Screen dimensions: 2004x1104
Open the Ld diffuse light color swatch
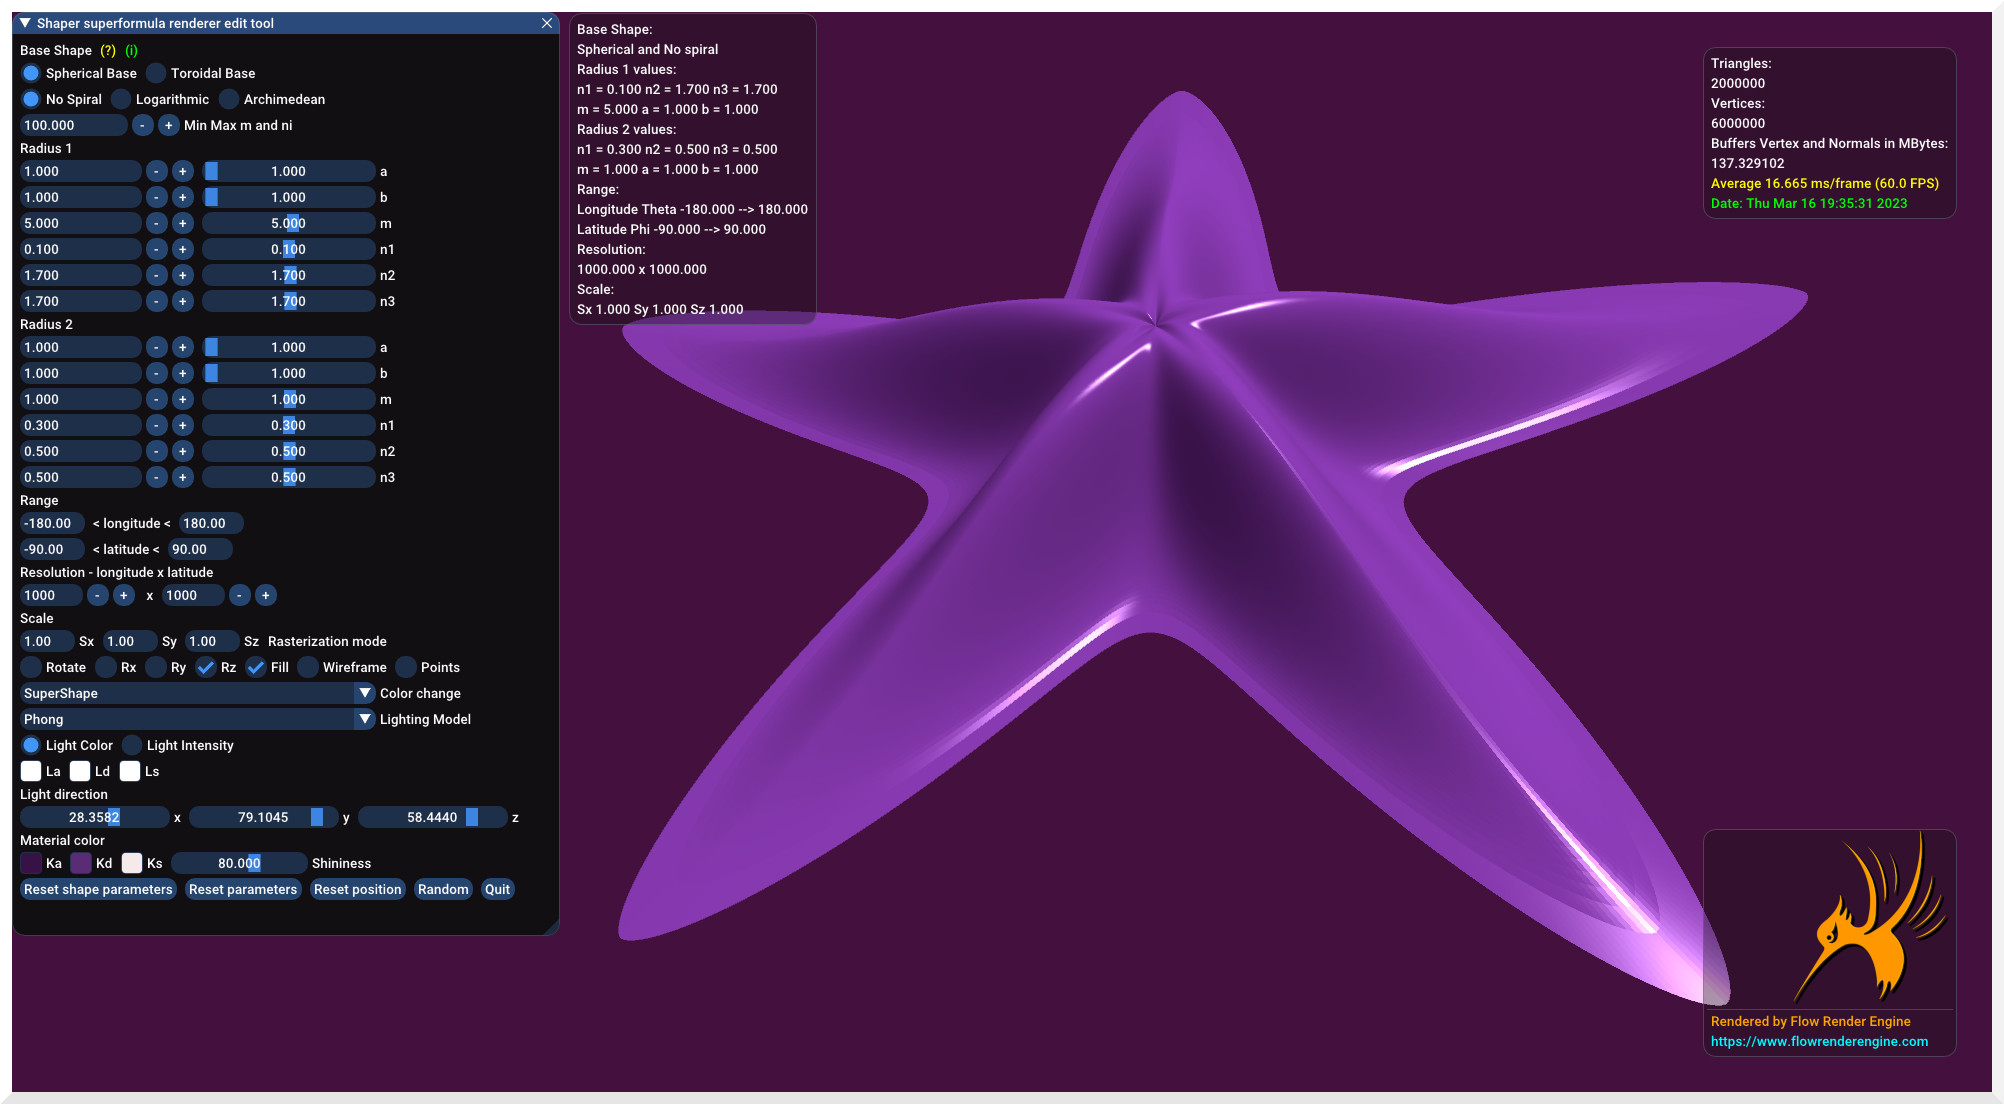click(x=80, y=771)
